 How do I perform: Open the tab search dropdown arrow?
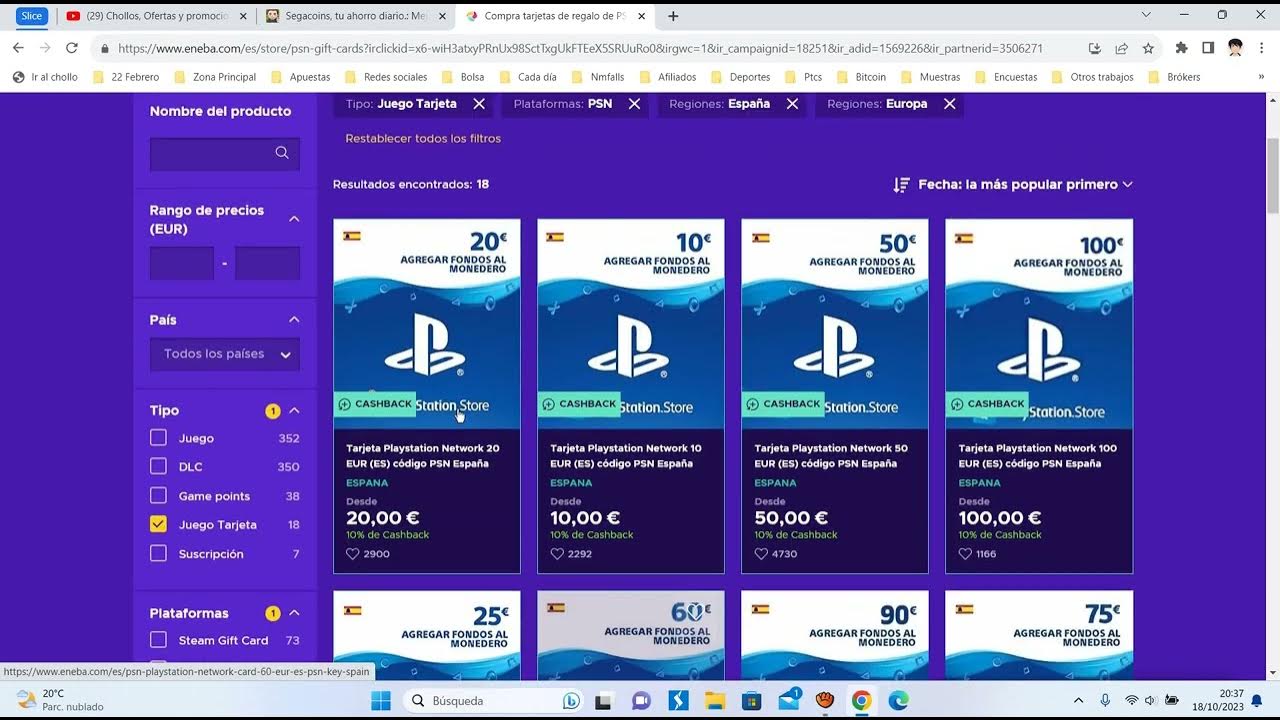(1146, 15)
